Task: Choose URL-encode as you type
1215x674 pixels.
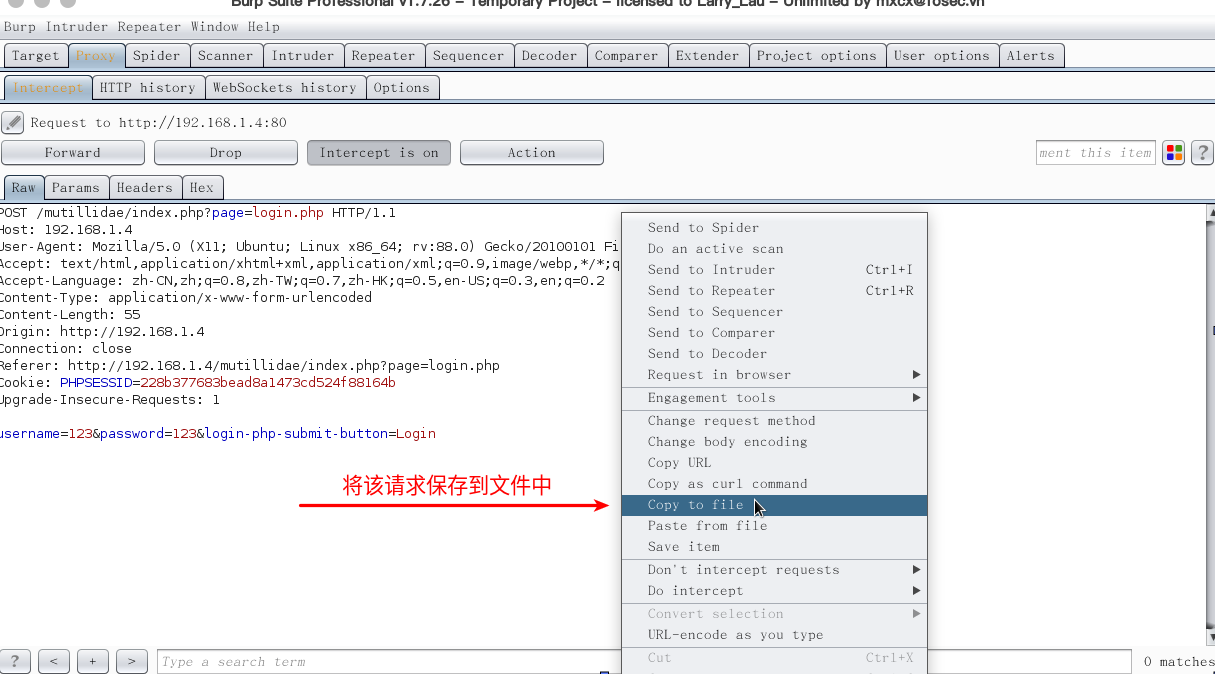Action: [774, 635]
